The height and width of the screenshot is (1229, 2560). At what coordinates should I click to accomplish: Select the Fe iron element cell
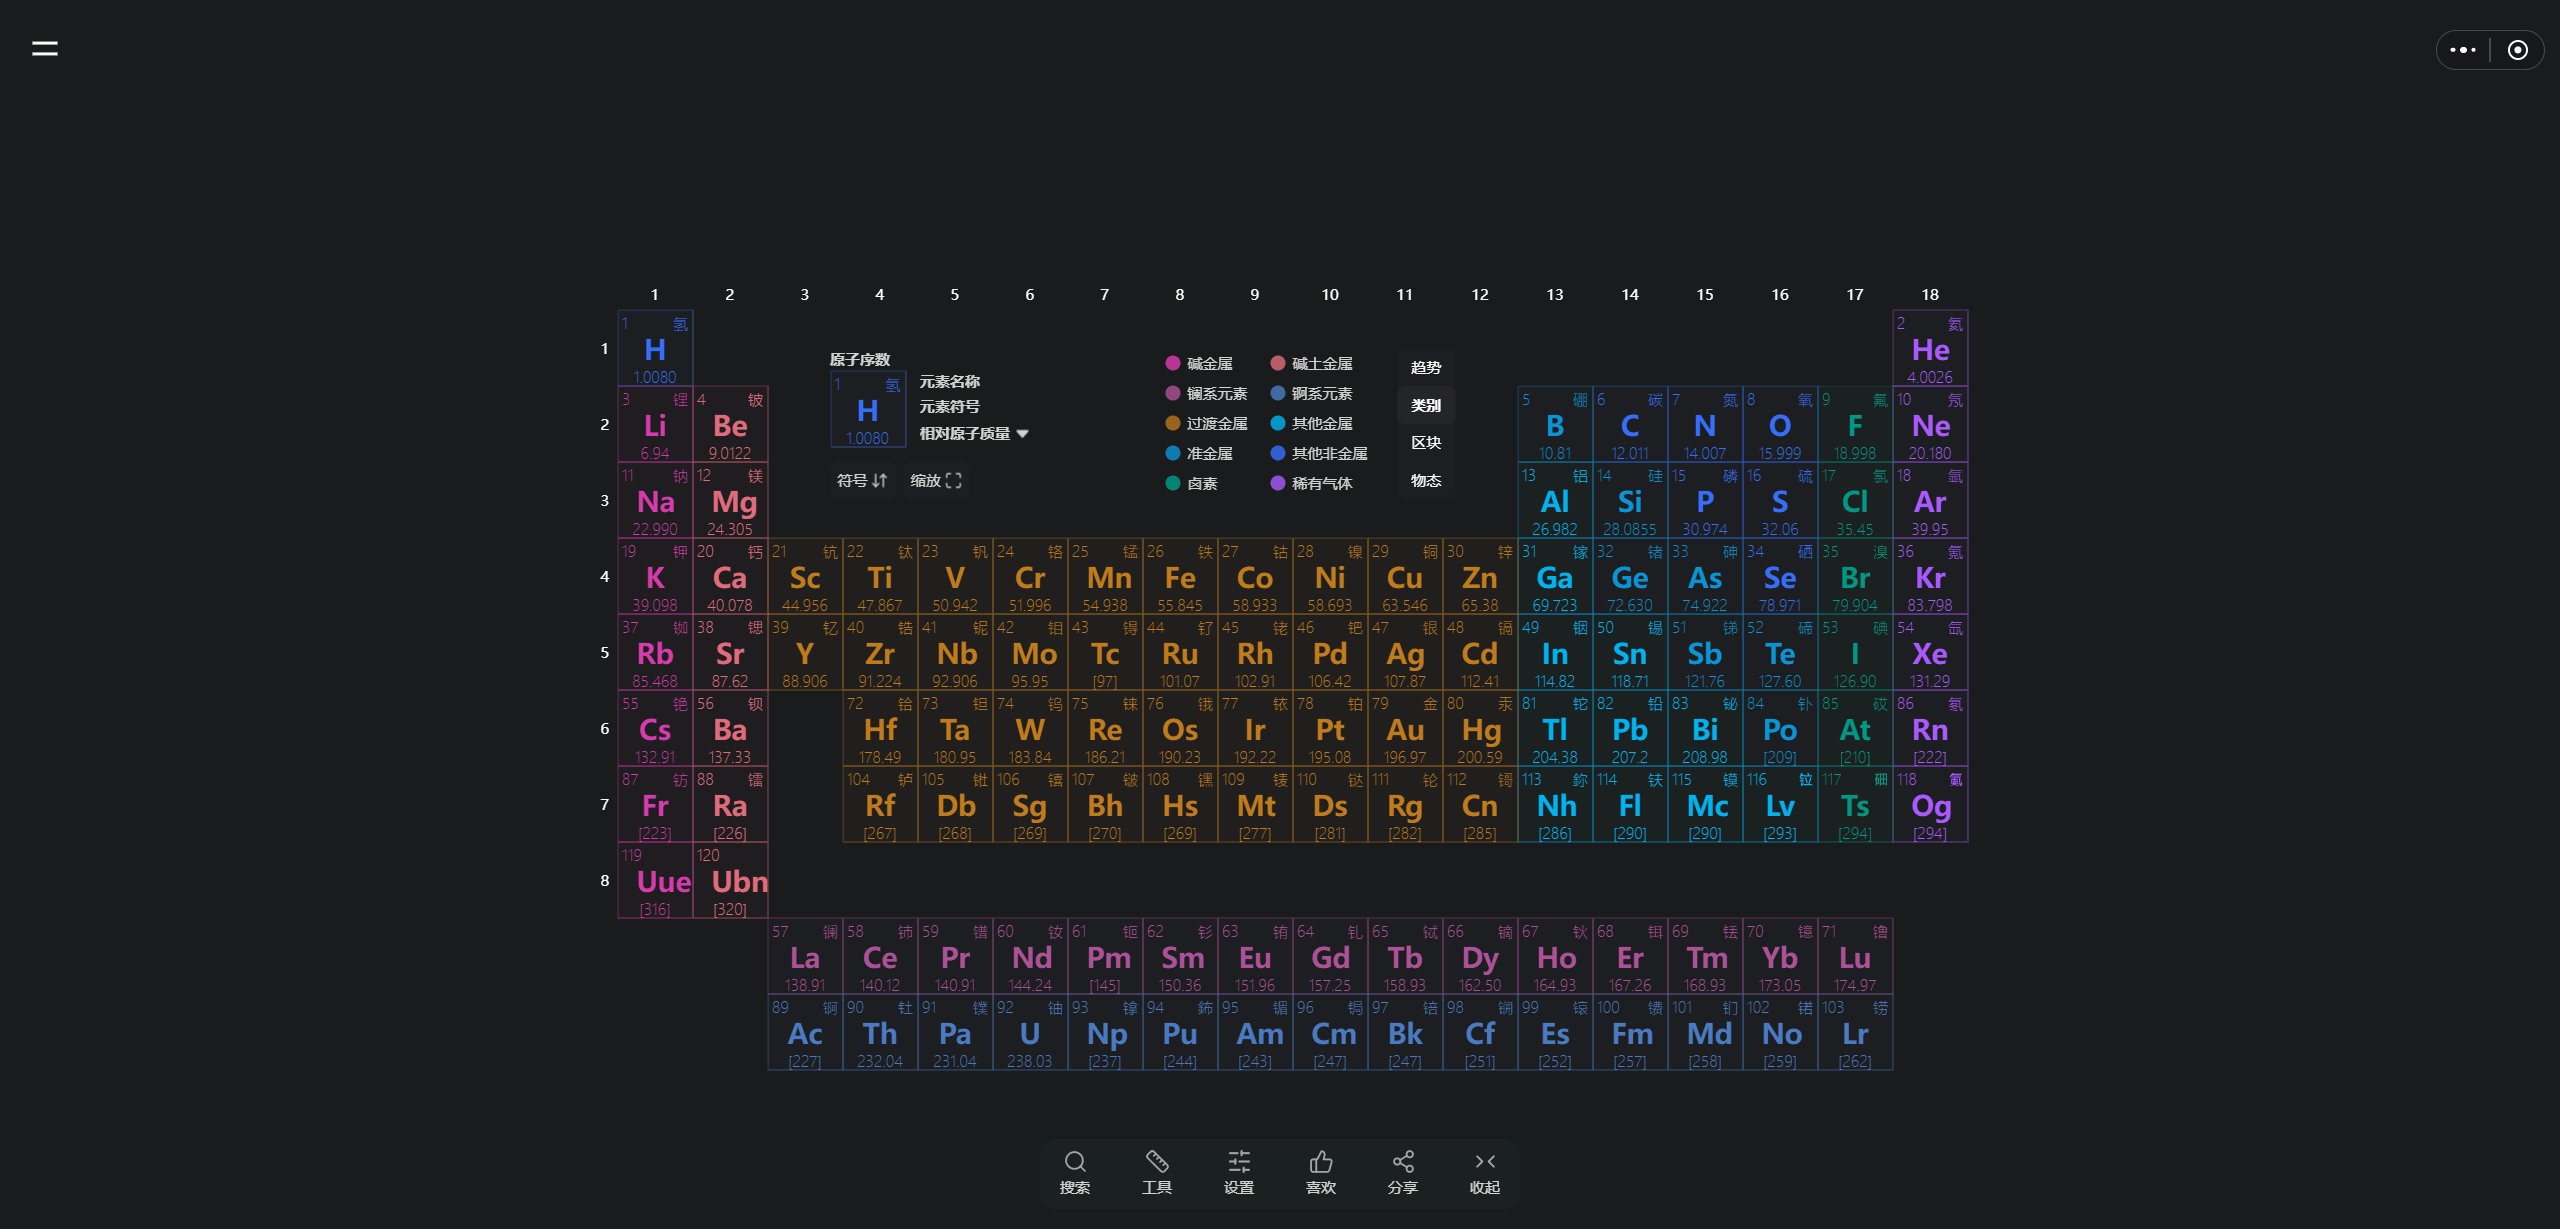tap(1180, 577)
